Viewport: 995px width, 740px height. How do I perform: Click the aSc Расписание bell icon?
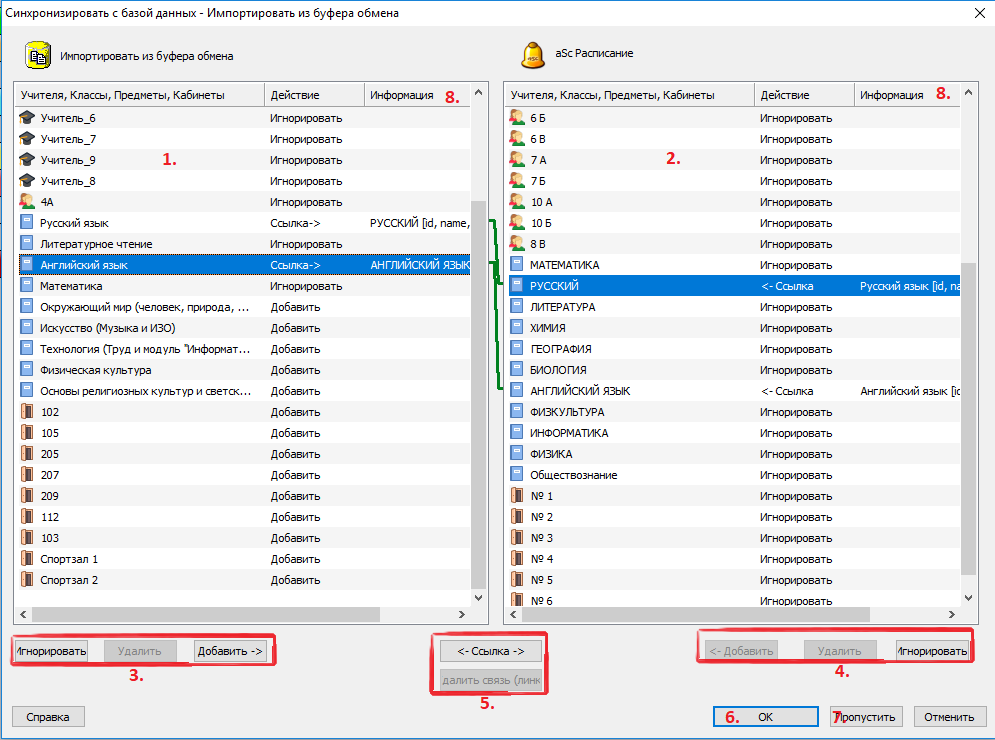point(532,54)
